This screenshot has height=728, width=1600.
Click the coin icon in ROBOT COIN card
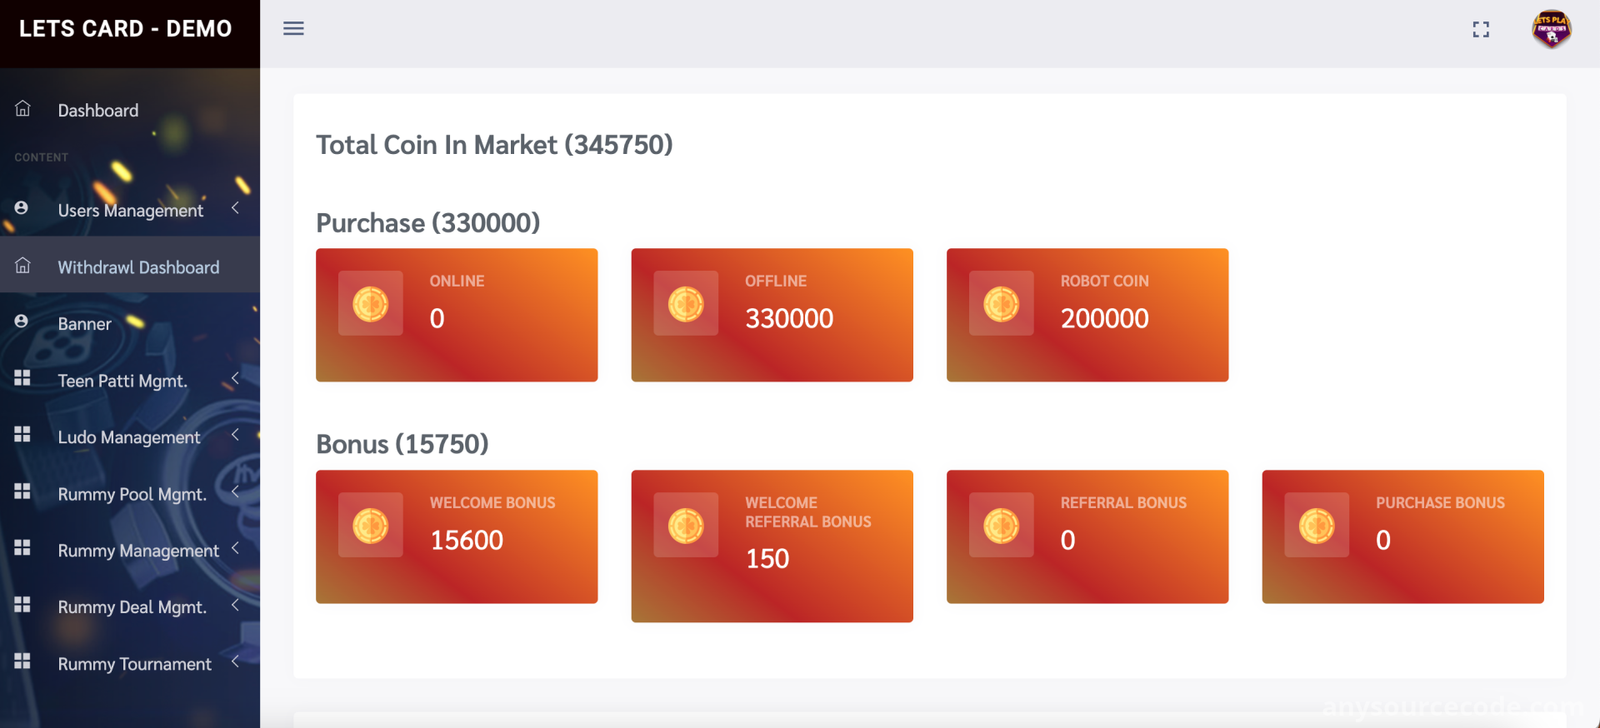pyautogui.click(x=1001, y=304)
